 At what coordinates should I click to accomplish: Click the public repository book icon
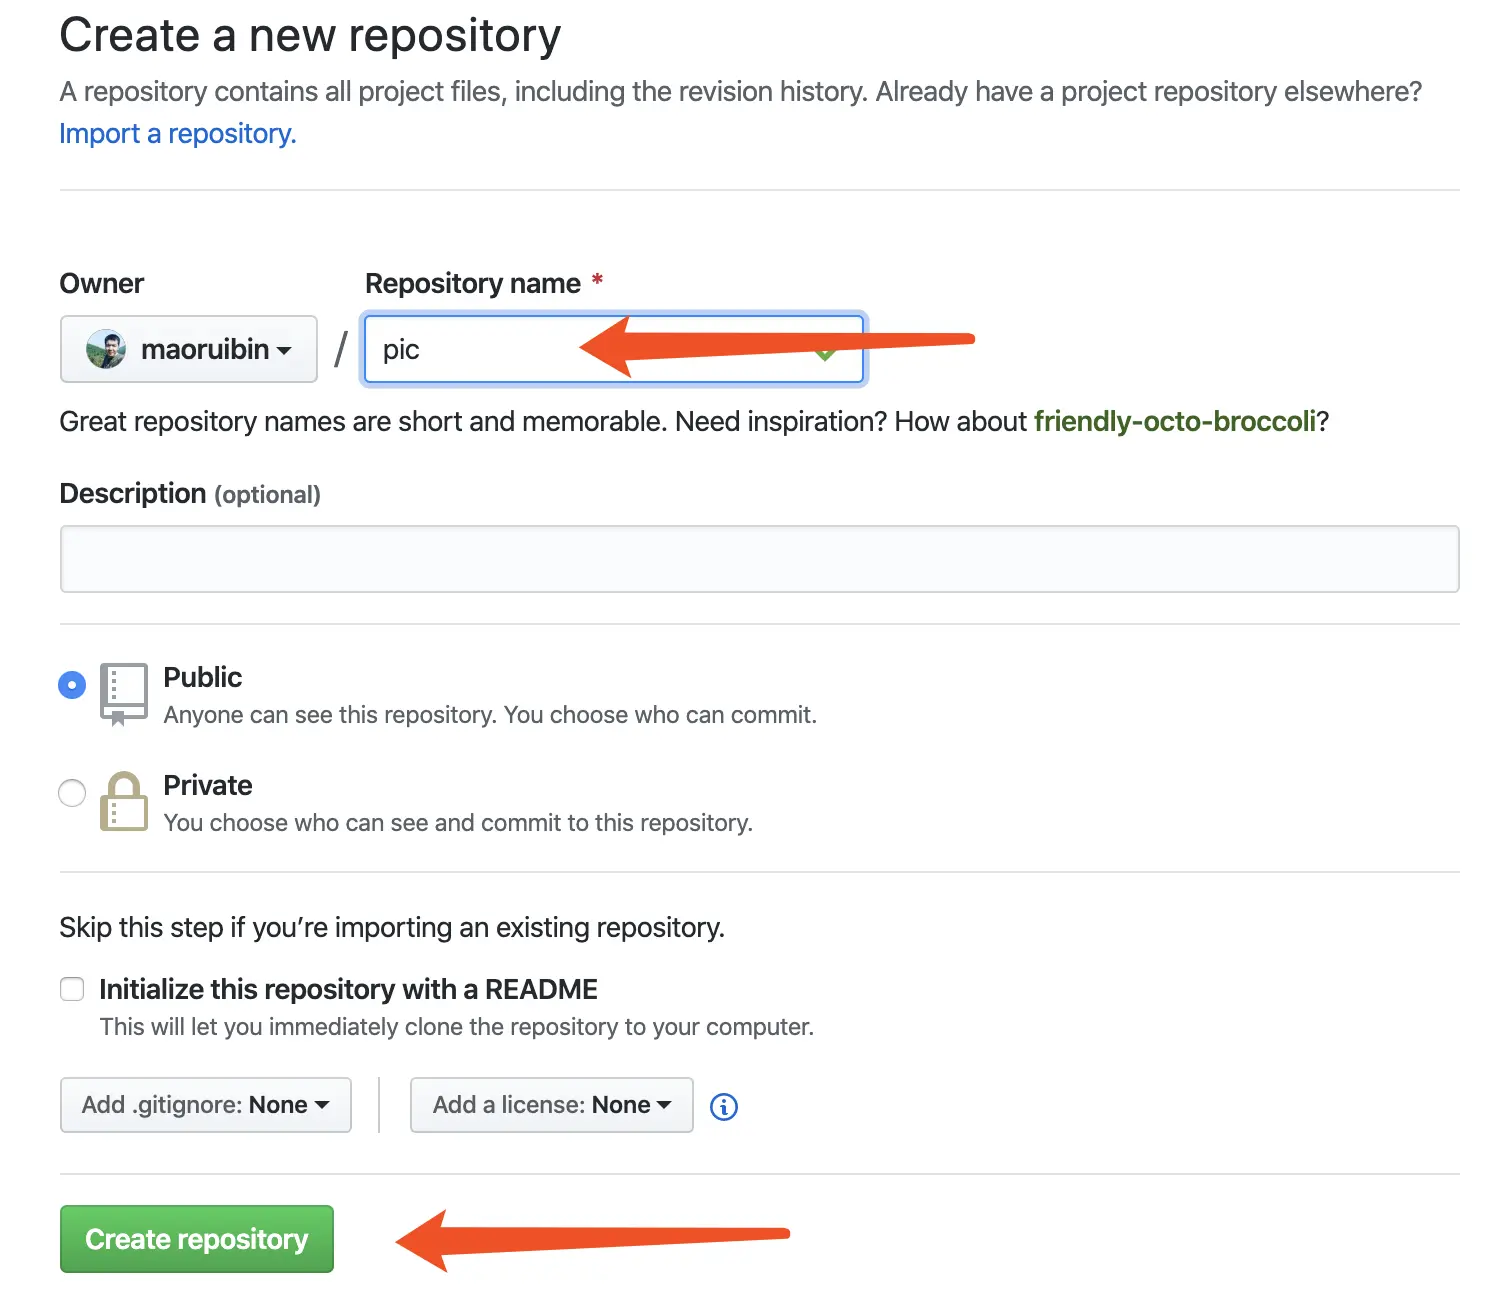click(124, 692)
